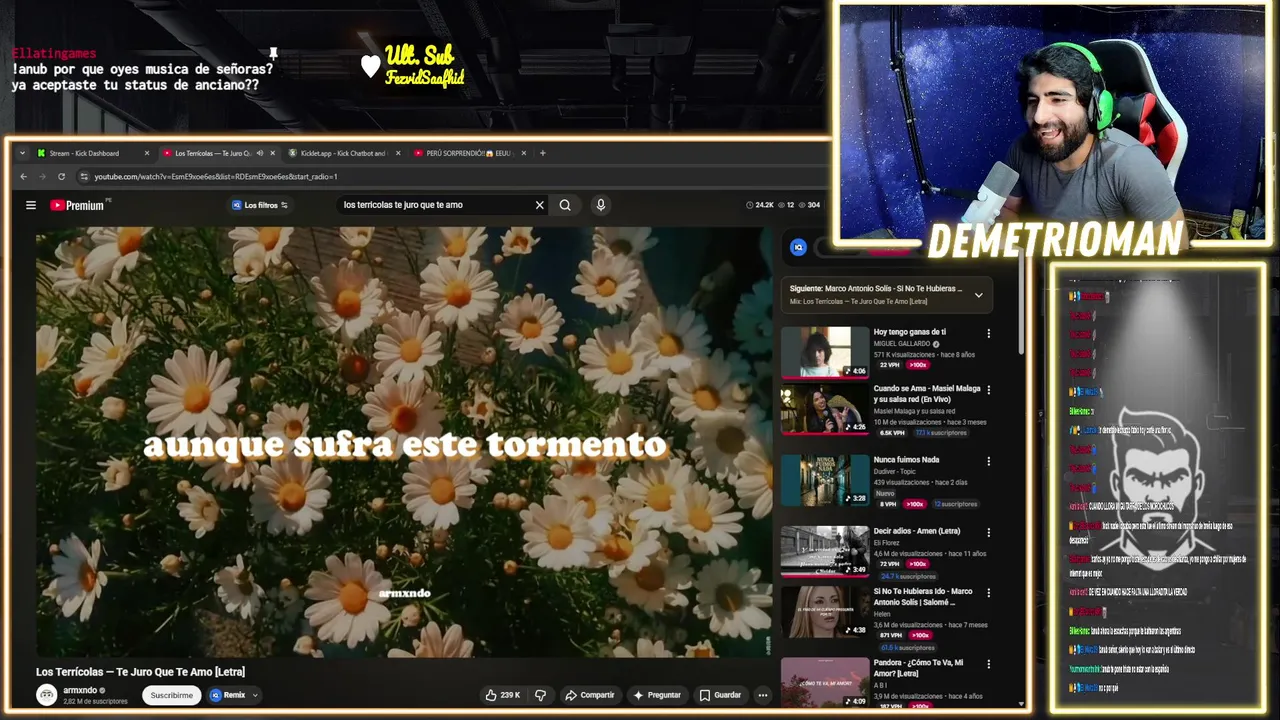Open options for Cuando se Ama video
The width and height of the screenshot is (1280, 720).
pos(989,389)
